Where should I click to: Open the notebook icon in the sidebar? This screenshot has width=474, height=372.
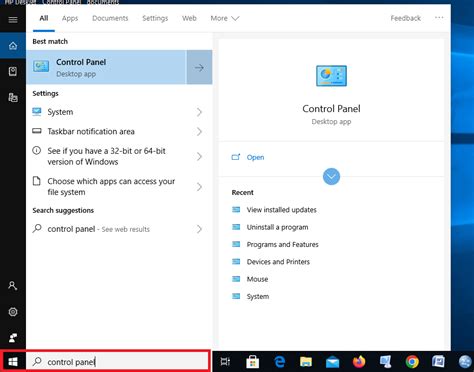click(13, 71)
